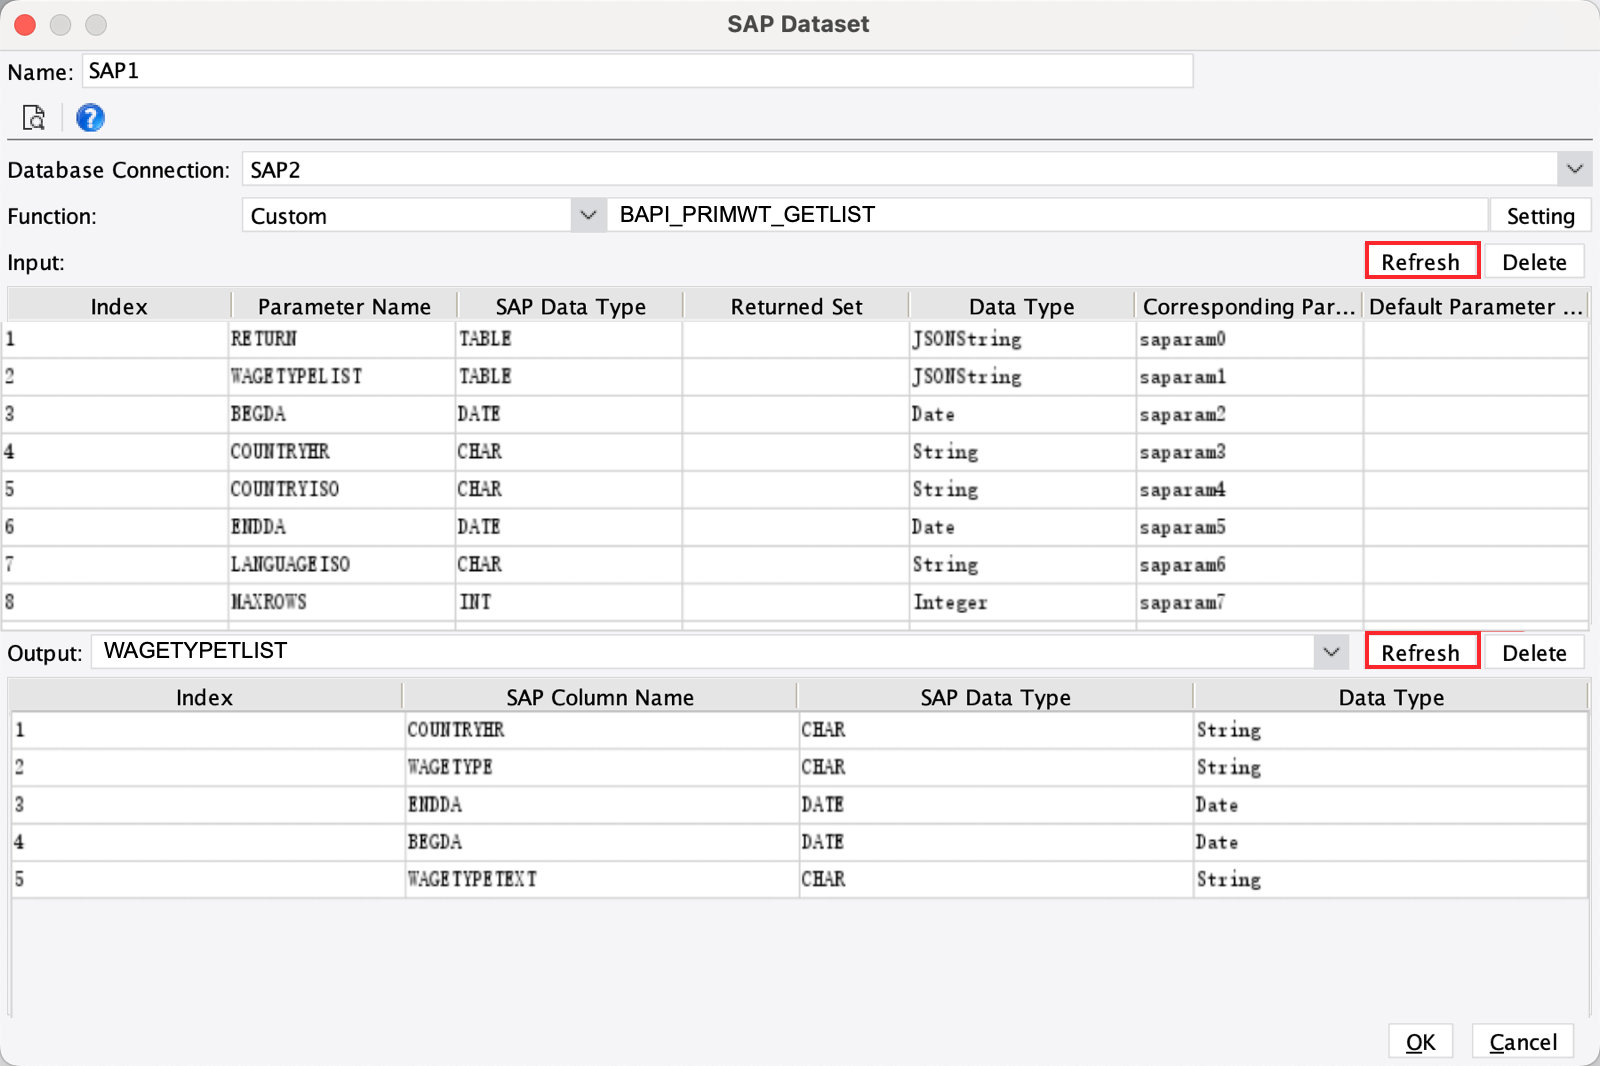Open the blue help icon
This screenshot has height=1066, width=1600.
coord(90,118)
